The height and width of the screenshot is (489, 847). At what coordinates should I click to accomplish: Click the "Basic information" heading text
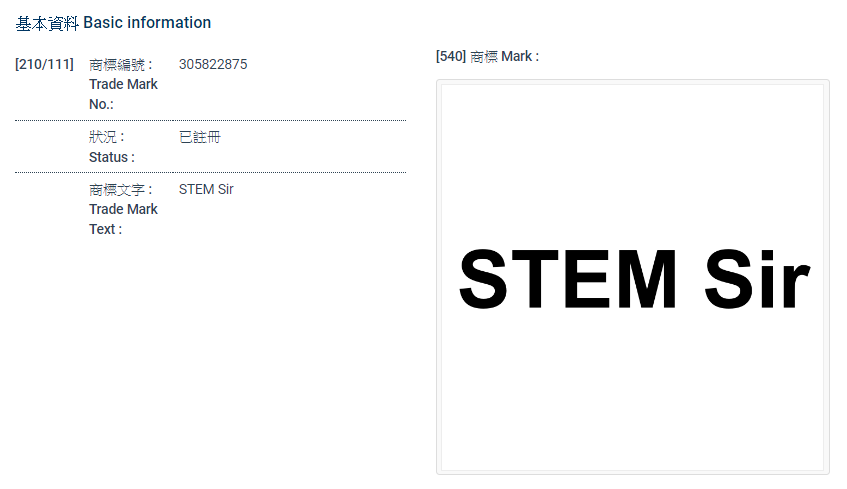(x=147, y=22)
